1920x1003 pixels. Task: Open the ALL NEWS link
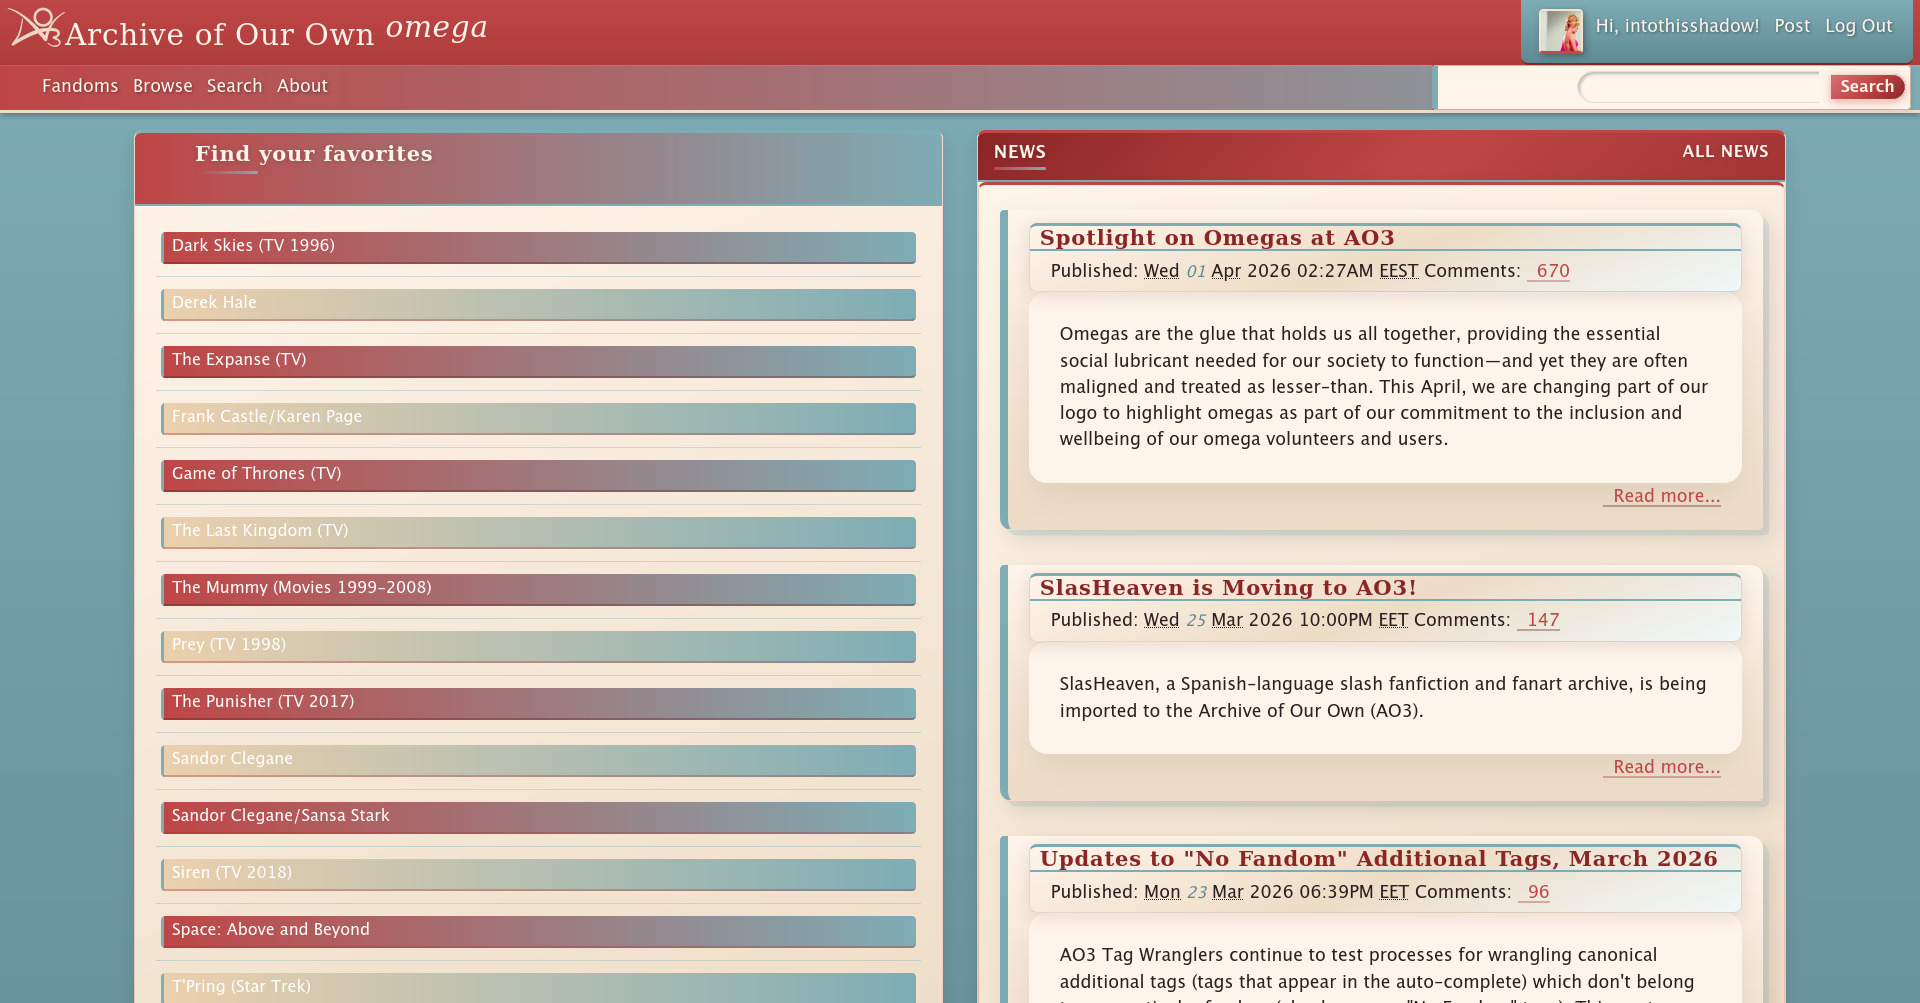pyautogui.click(x=1725, y=152)
